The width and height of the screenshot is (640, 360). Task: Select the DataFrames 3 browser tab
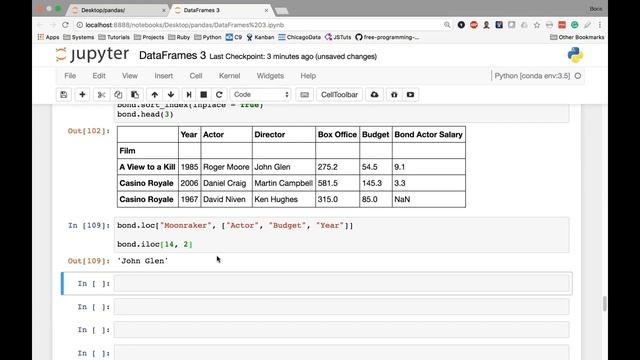coord(220,10)
